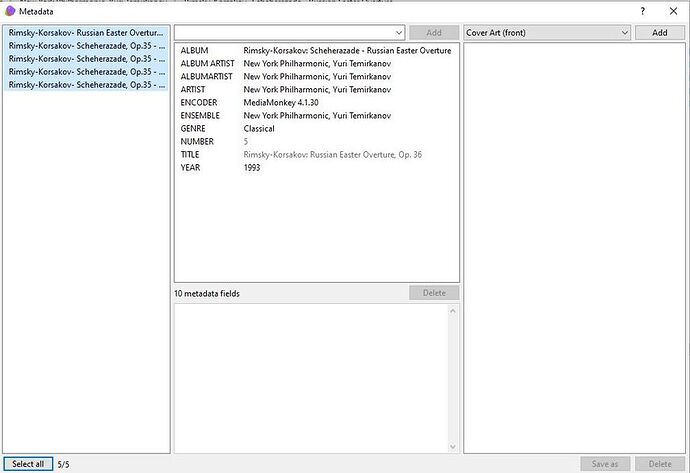
Task: Click the Add button beside the field combo box
Action: tap(434, 33)
